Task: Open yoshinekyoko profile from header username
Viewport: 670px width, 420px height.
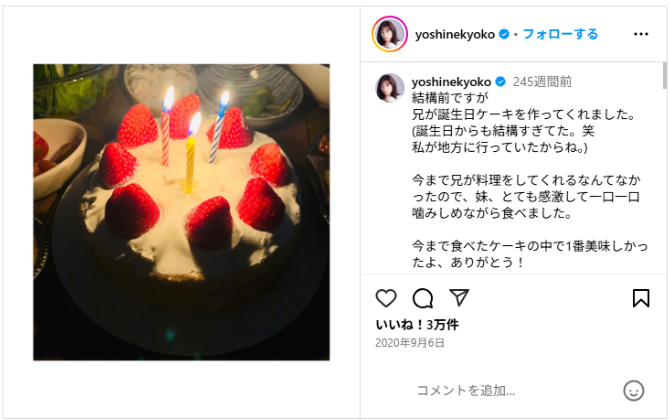Action: click(455, 34)
